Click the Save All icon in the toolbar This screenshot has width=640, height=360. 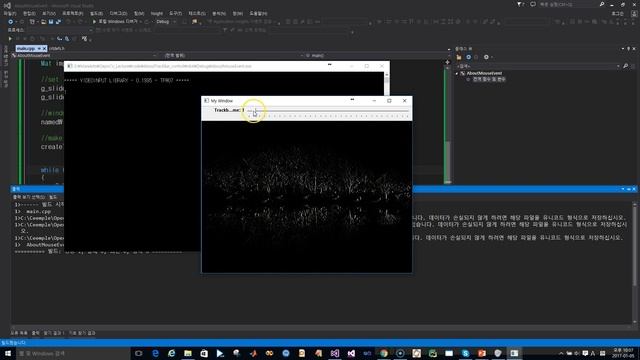[58, 22]
